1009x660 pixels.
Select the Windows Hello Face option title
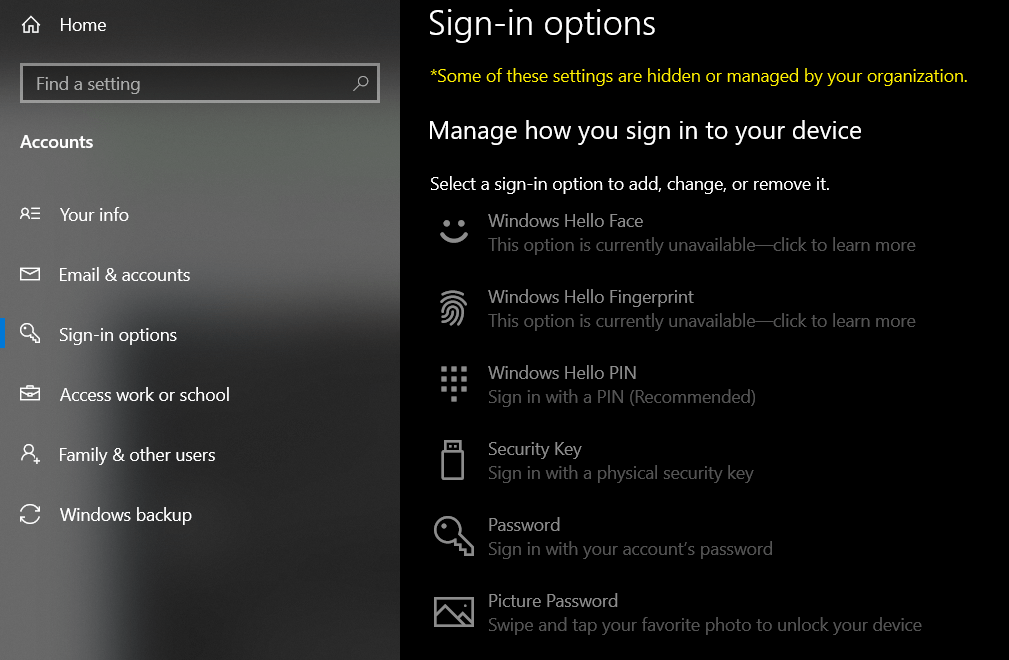pyautogui.click(x=566, y=221)
